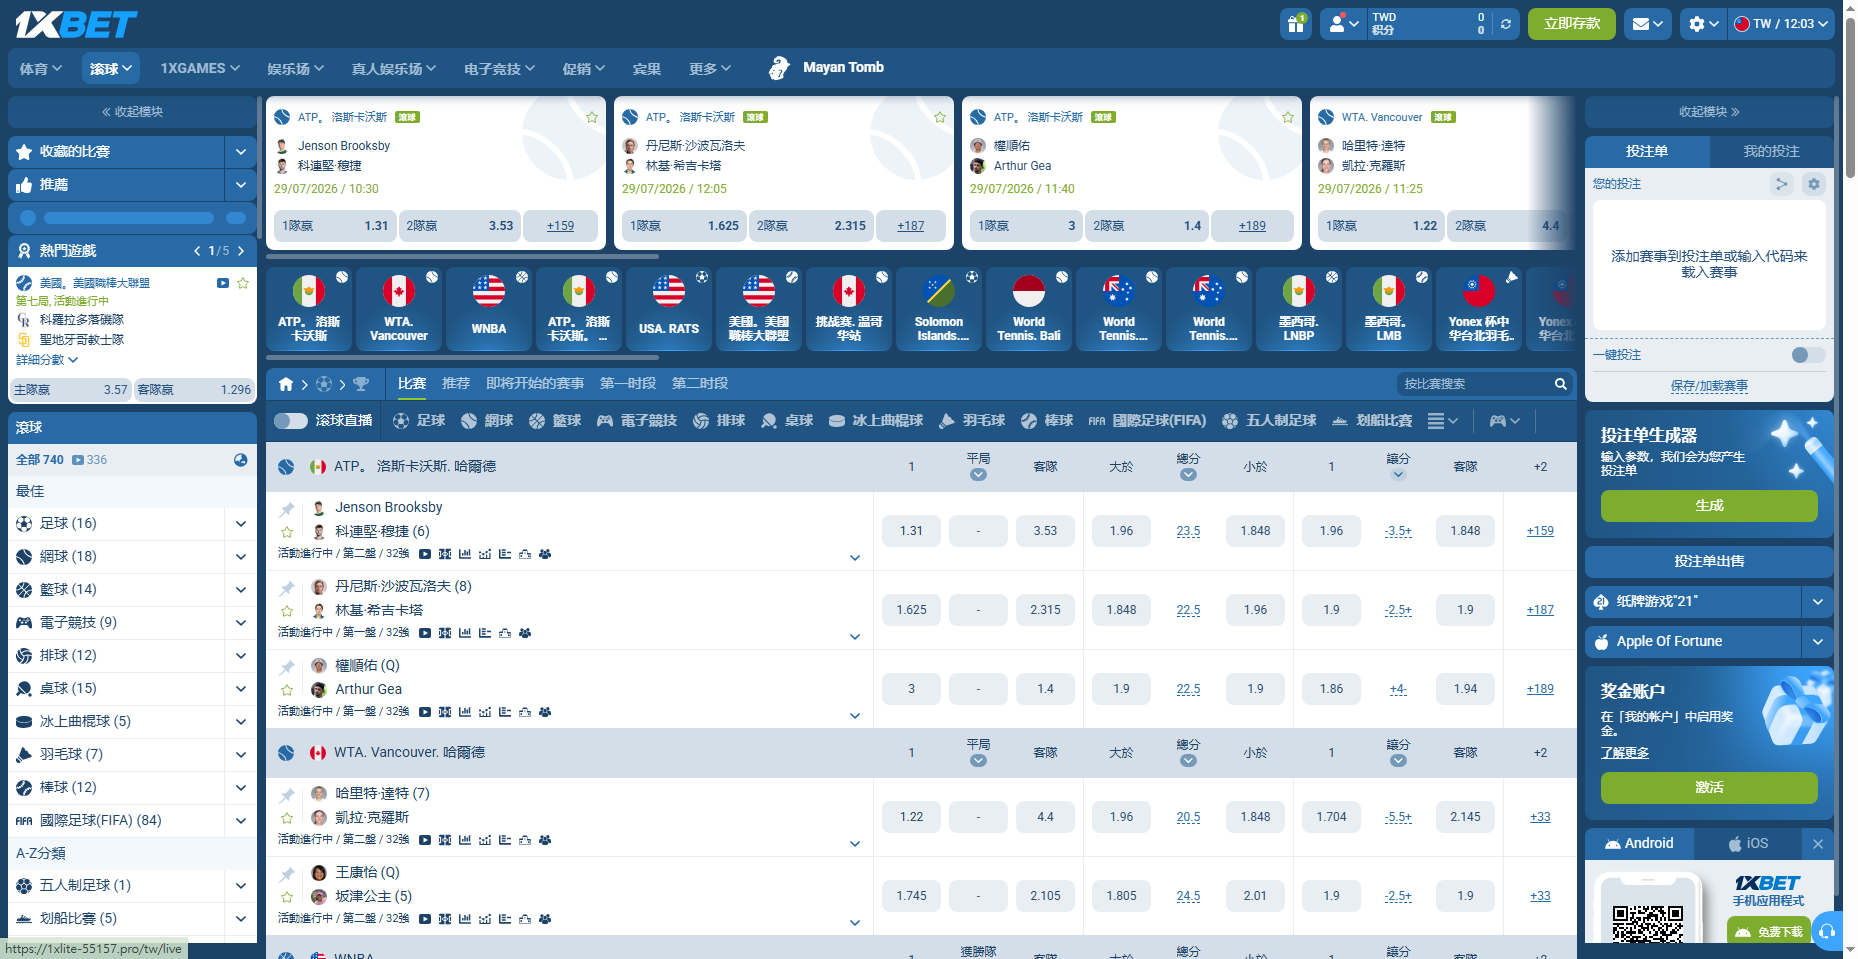Screen dimensions: 1858x959
Task: Open the gift bonus icon in header
Action: (1296, 24)
